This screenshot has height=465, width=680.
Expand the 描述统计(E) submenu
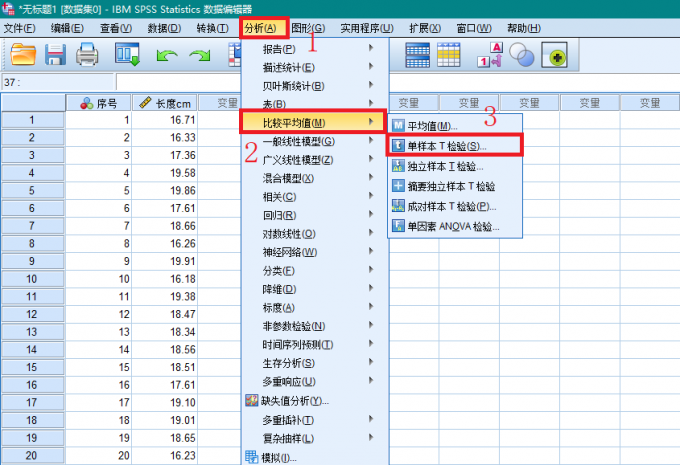point(314,67)
